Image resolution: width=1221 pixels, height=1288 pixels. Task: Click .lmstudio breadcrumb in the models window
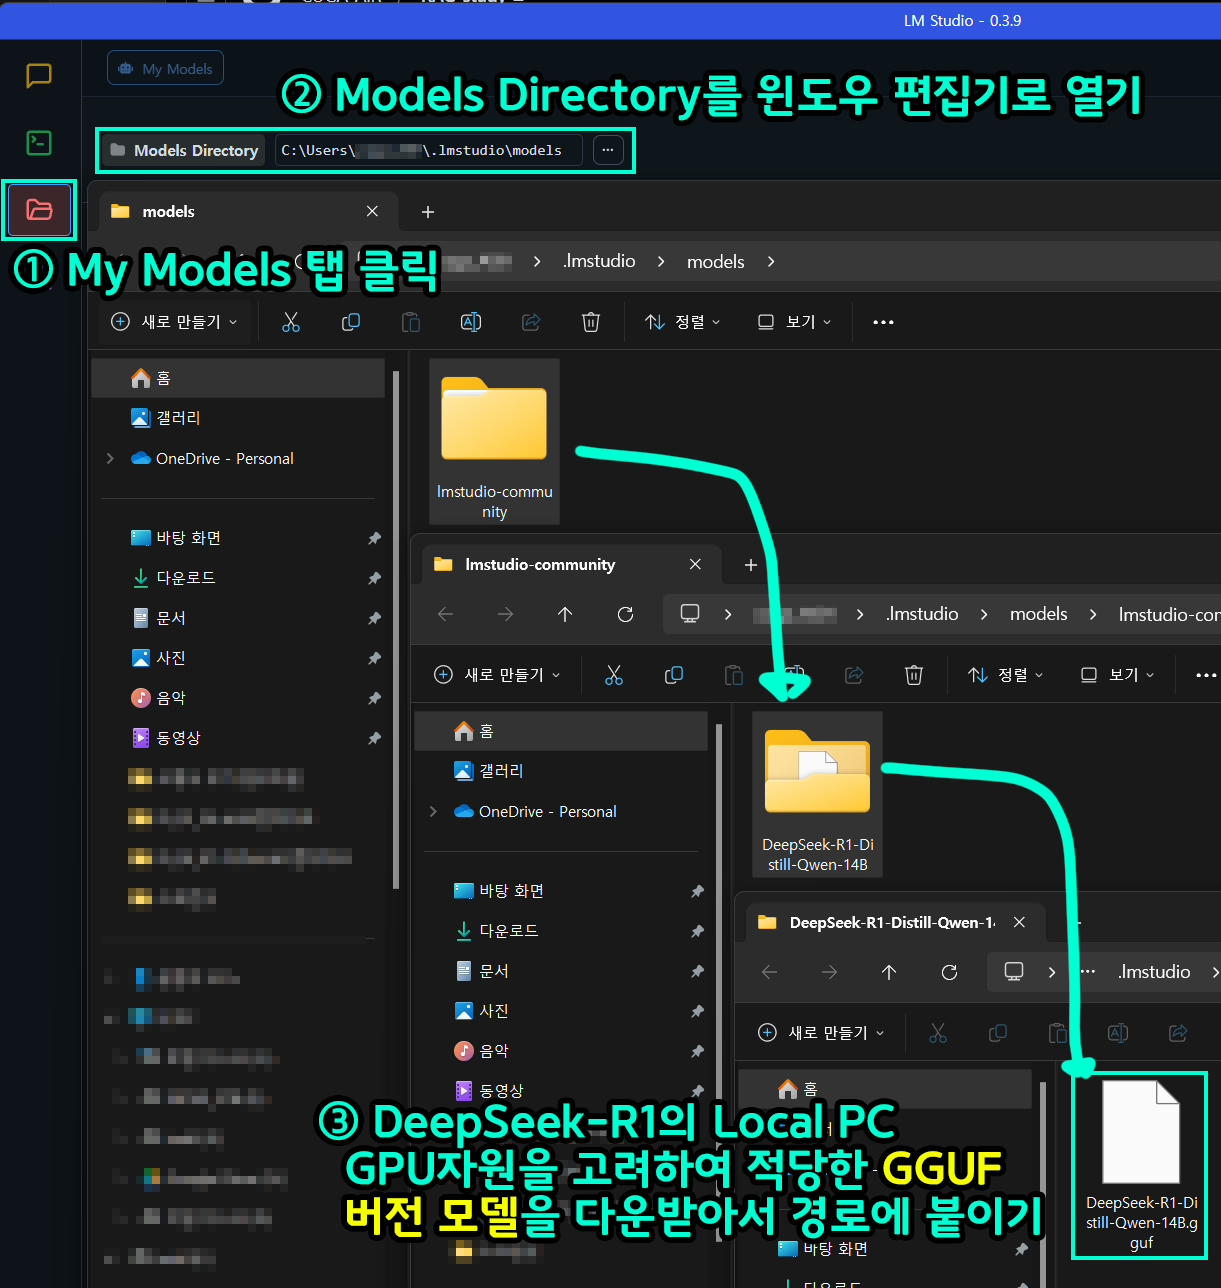click(x=599, y=261)
